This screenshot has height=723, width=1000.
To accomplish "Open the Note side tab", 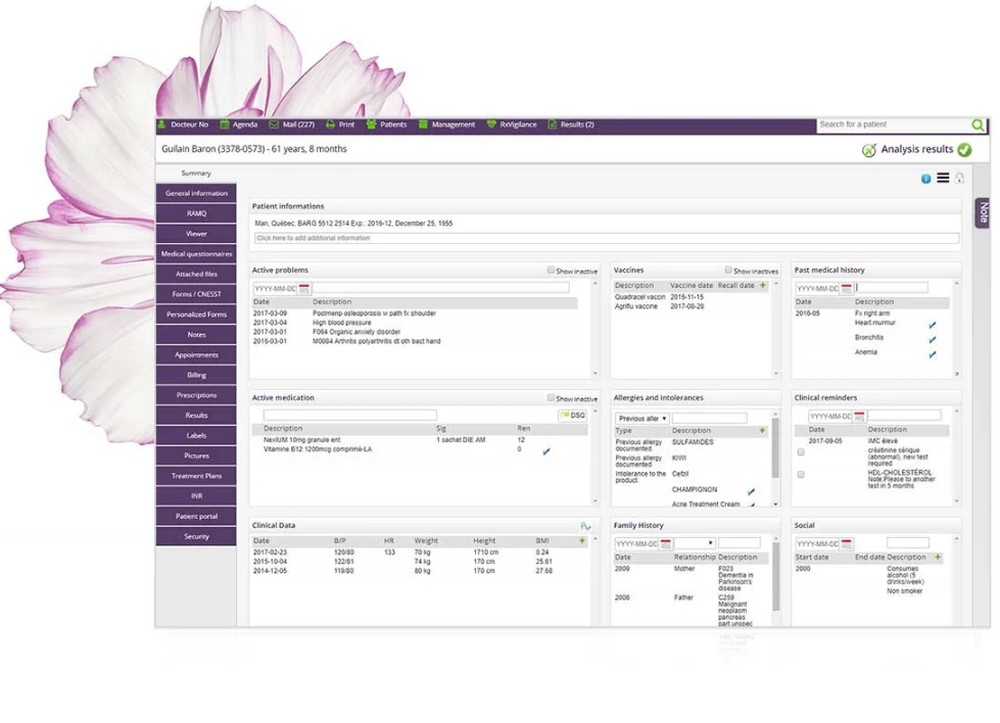I will pyautogui.click(x=983, y=212).
